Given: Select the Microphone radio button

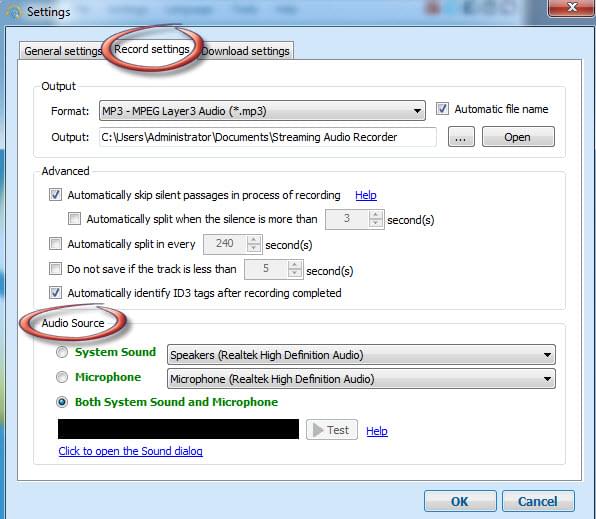Looking at the screenshot, I should coord(62,377).
